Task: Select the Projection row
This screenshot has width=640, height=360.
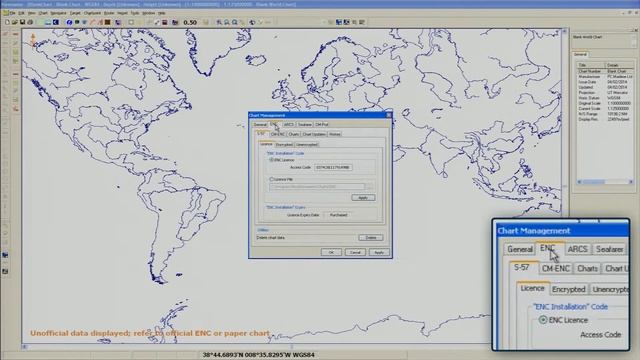Action: (x=605, y=93)
